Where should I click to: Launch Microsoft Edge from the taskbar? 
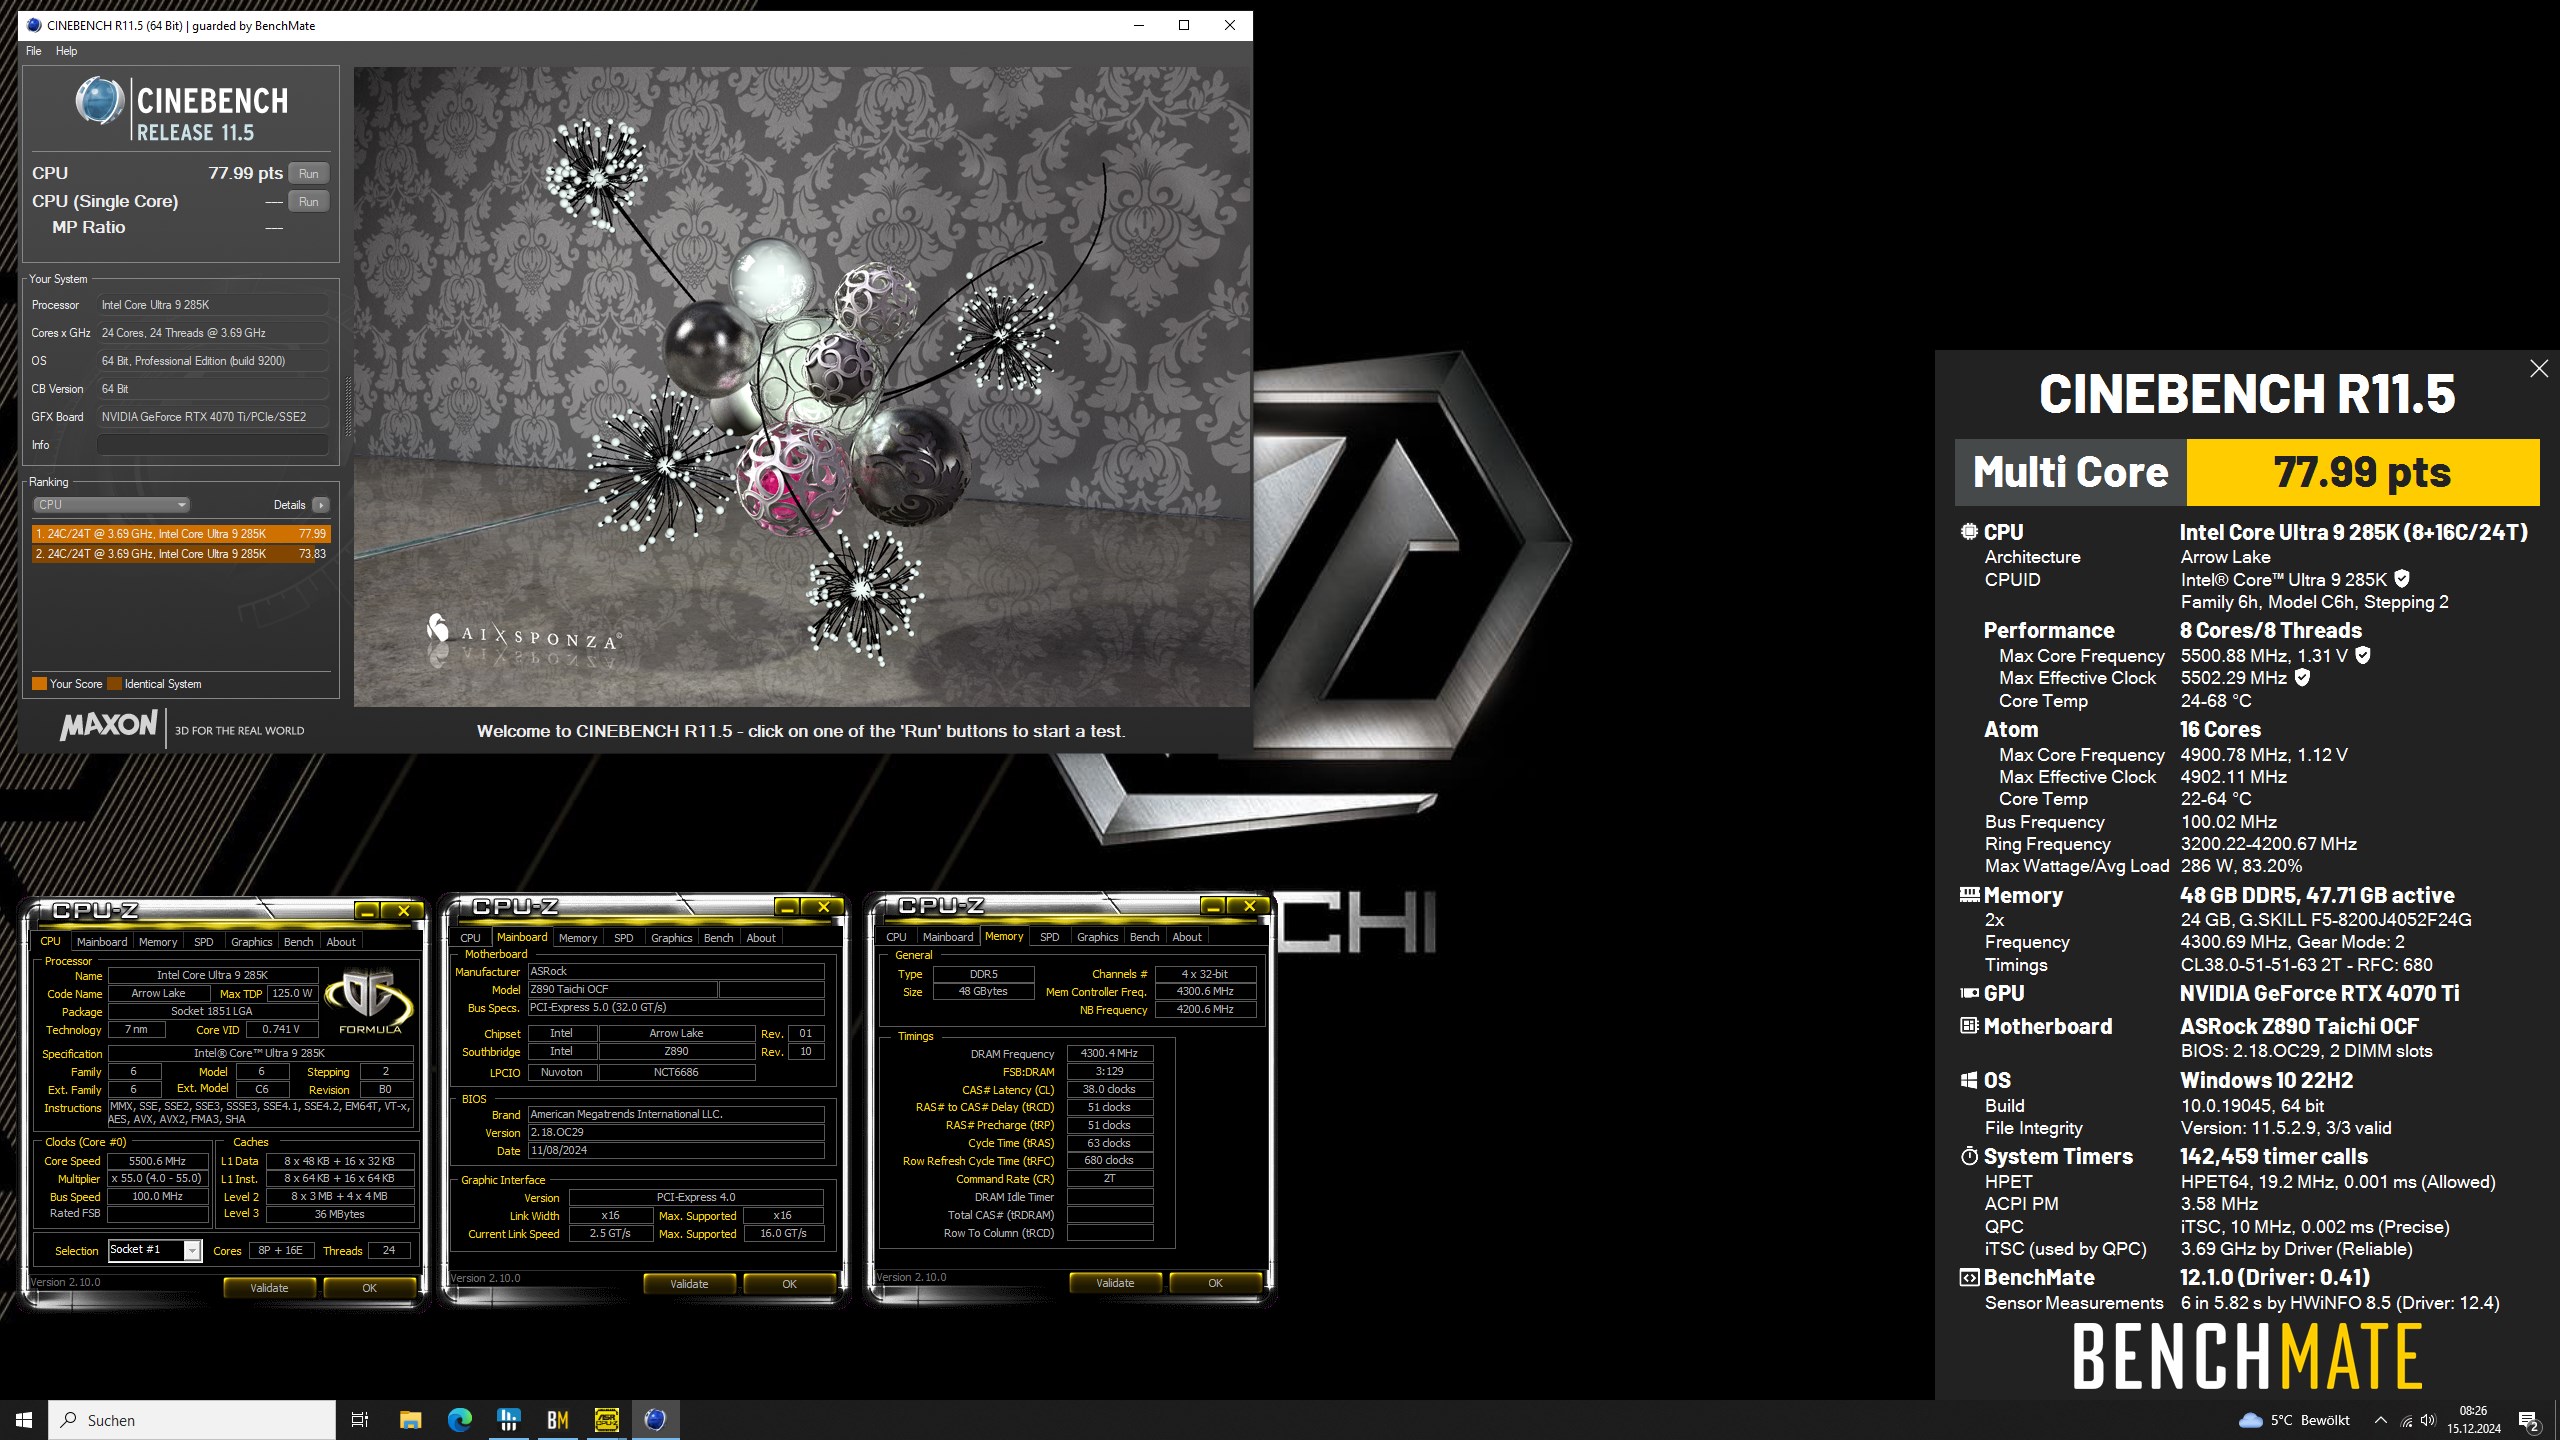(459, 1420)
